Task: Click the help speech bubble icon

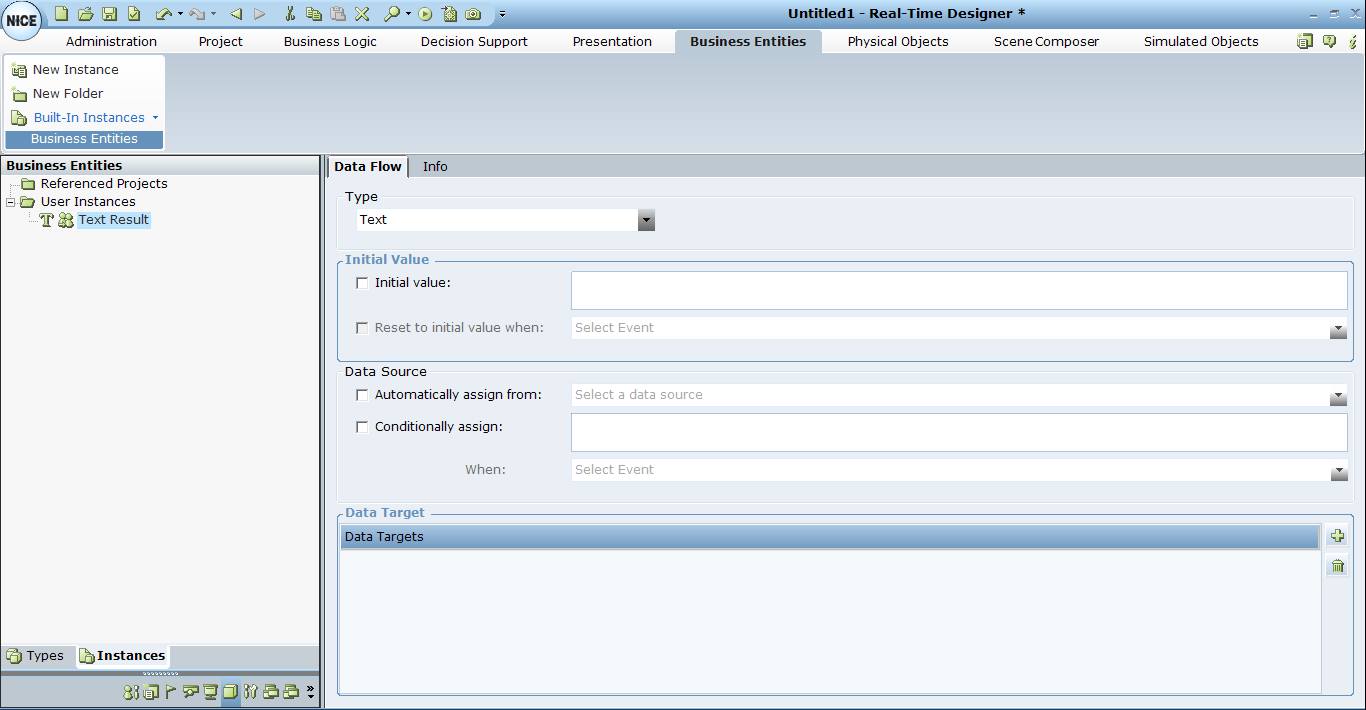Action: (x=1329, y=42)
